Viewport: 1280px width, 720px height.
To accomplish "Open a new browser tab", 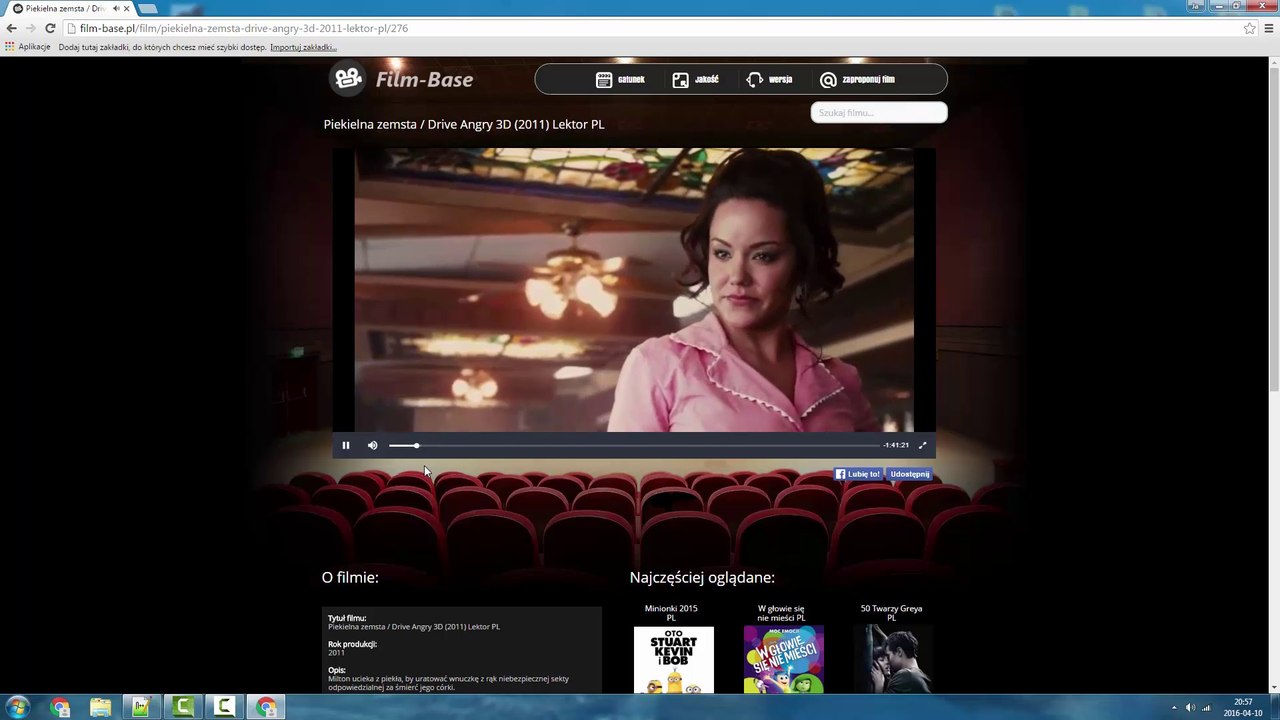I will 148,8.
